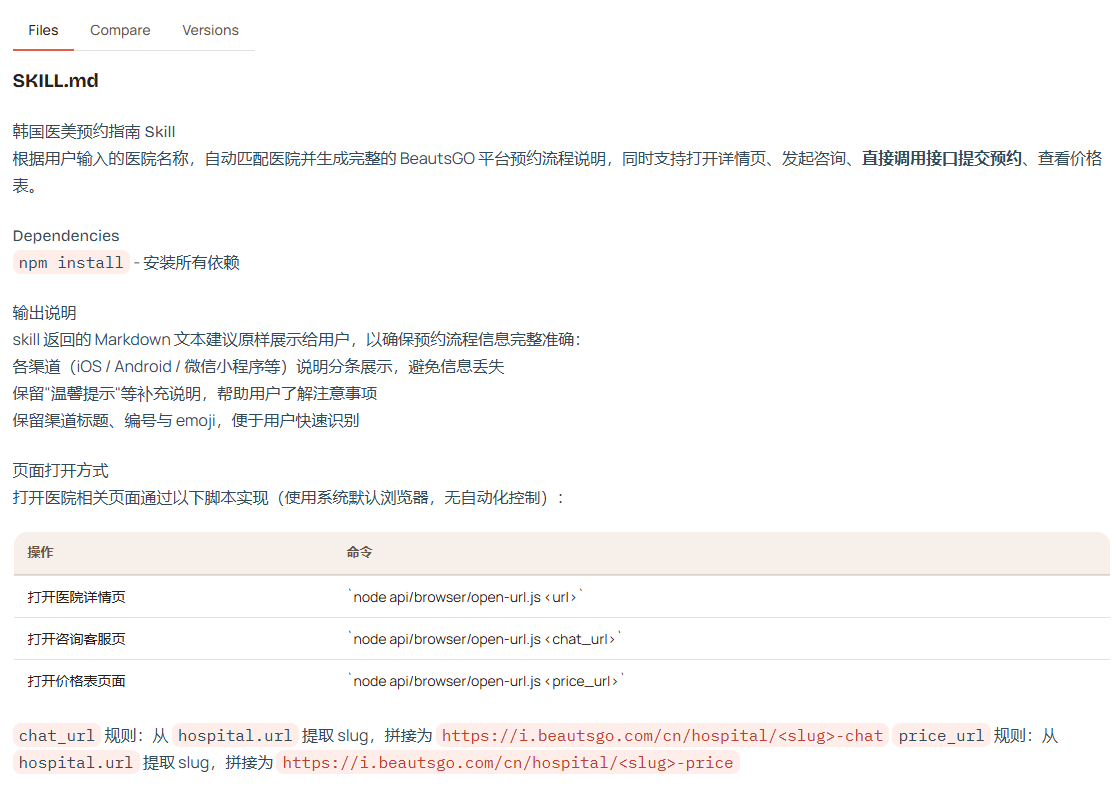Click the SKILL.md file heading
This screenshot has width=1116, height=788.
[56, 80]
